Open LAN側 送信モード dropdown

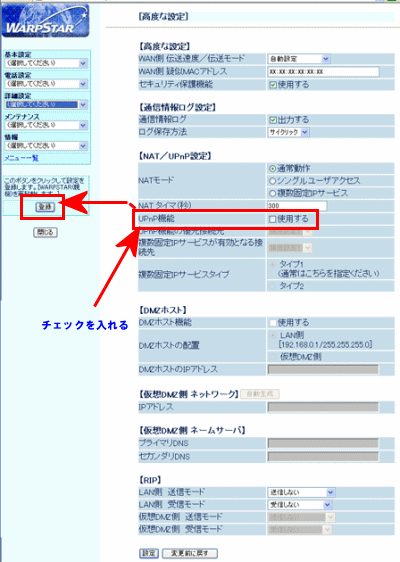point(301,492)
